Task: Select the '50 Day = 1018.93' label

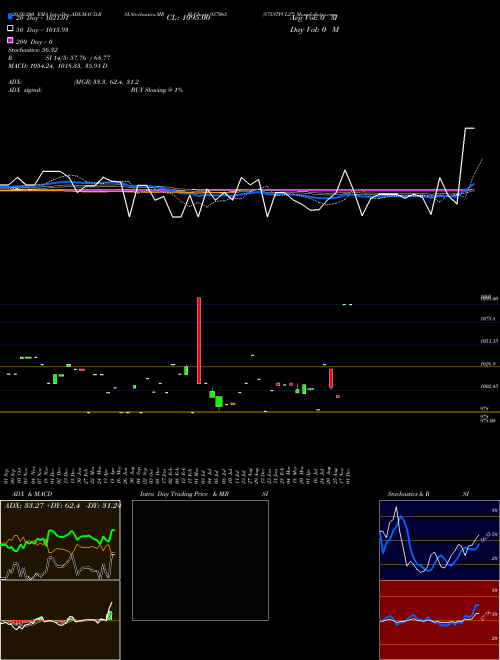Action: [x=42, y=30]
